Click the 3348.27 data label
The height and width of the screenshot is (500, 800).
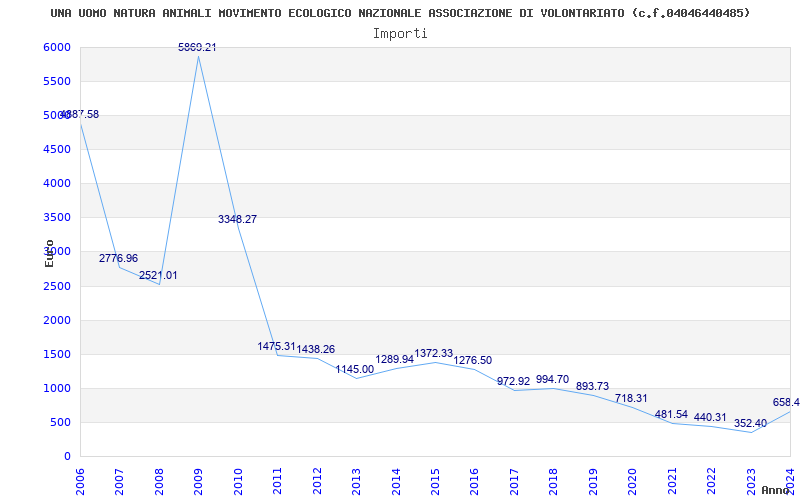[237, 219]
